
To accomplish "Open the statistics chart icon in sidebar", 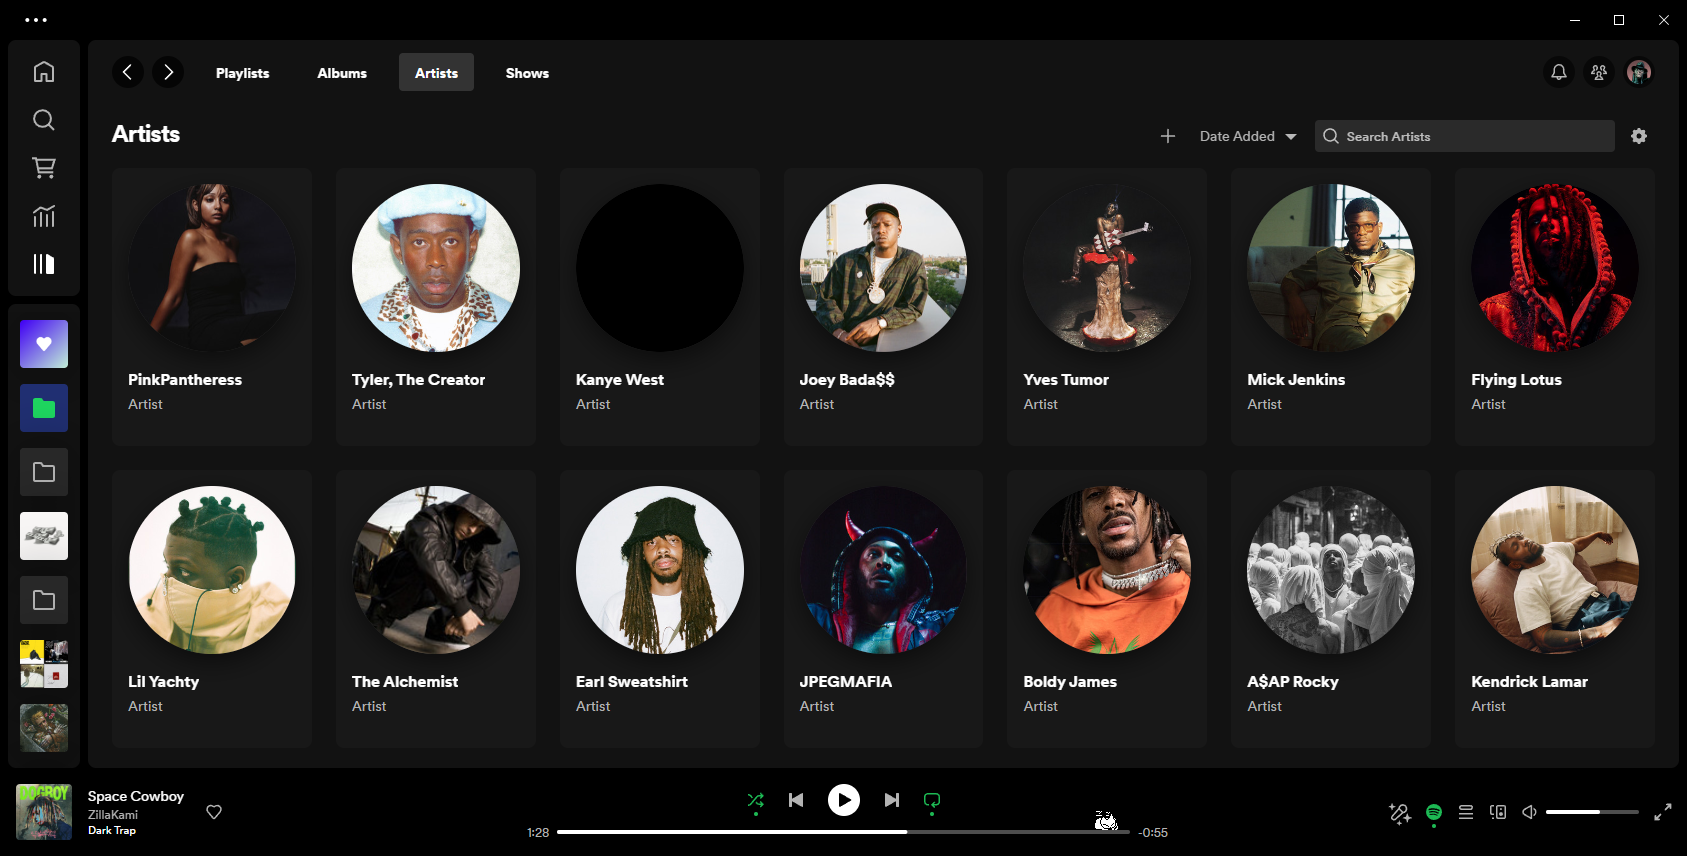I will pos(44,216).
